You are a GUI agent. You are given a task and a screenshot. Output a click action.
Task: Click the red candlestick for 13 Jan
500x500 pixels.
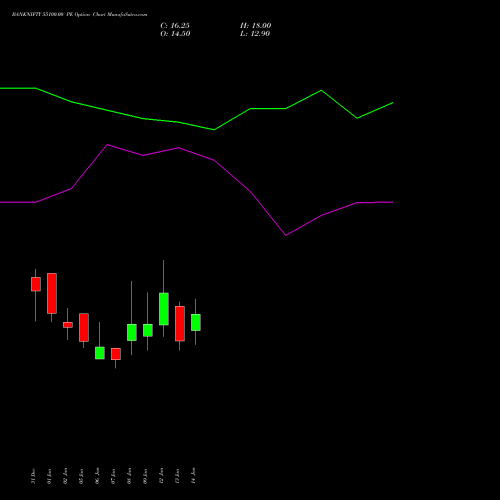click(180, 324)
